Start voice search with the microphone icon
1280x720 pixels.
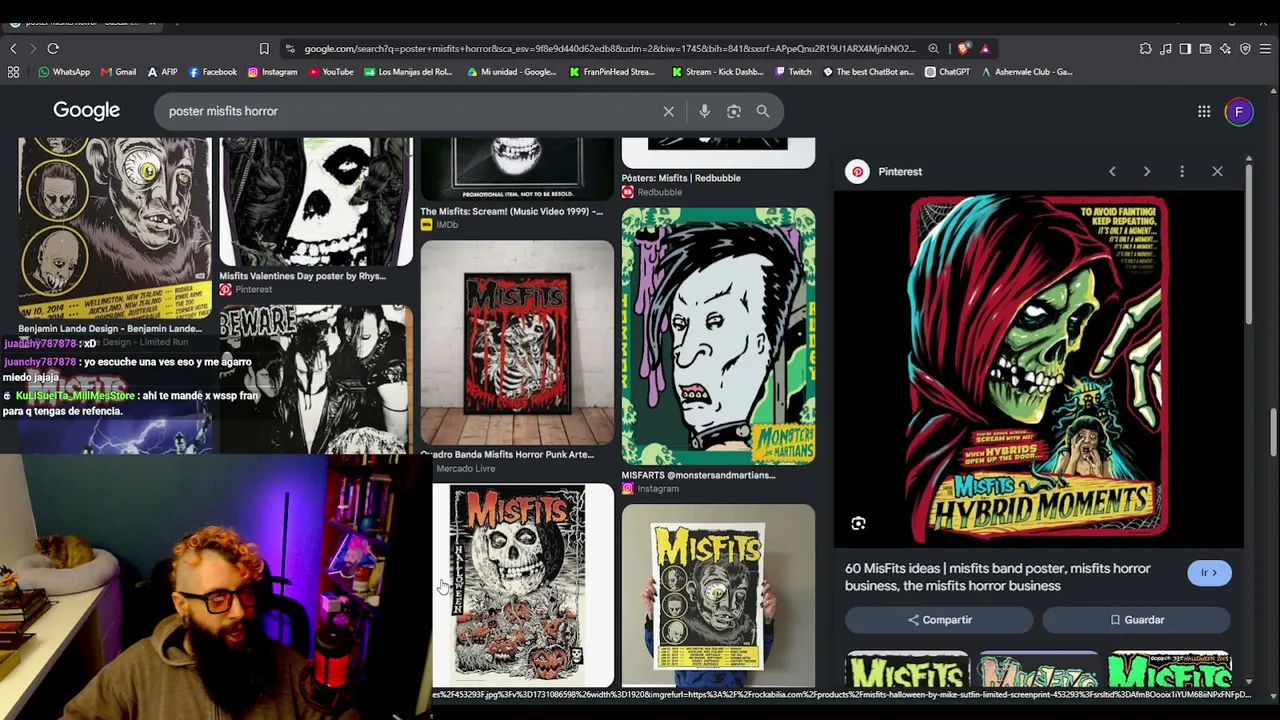[704, 111]
